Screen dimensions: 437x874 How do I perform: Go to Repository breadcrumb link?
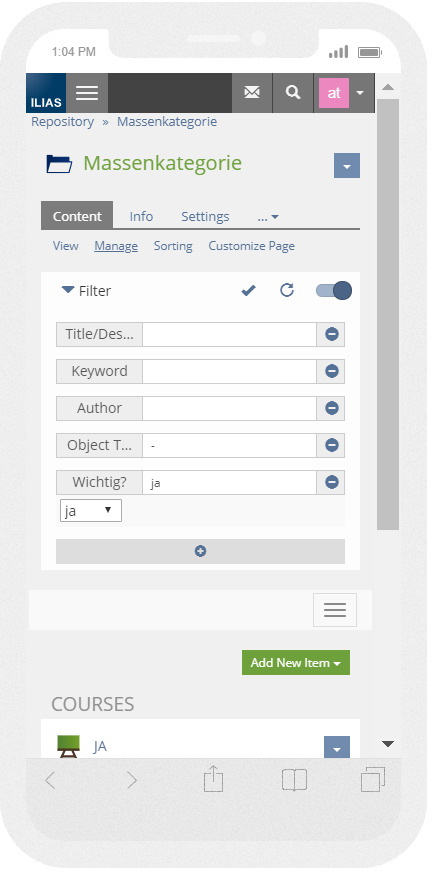[x=62, y=122]
